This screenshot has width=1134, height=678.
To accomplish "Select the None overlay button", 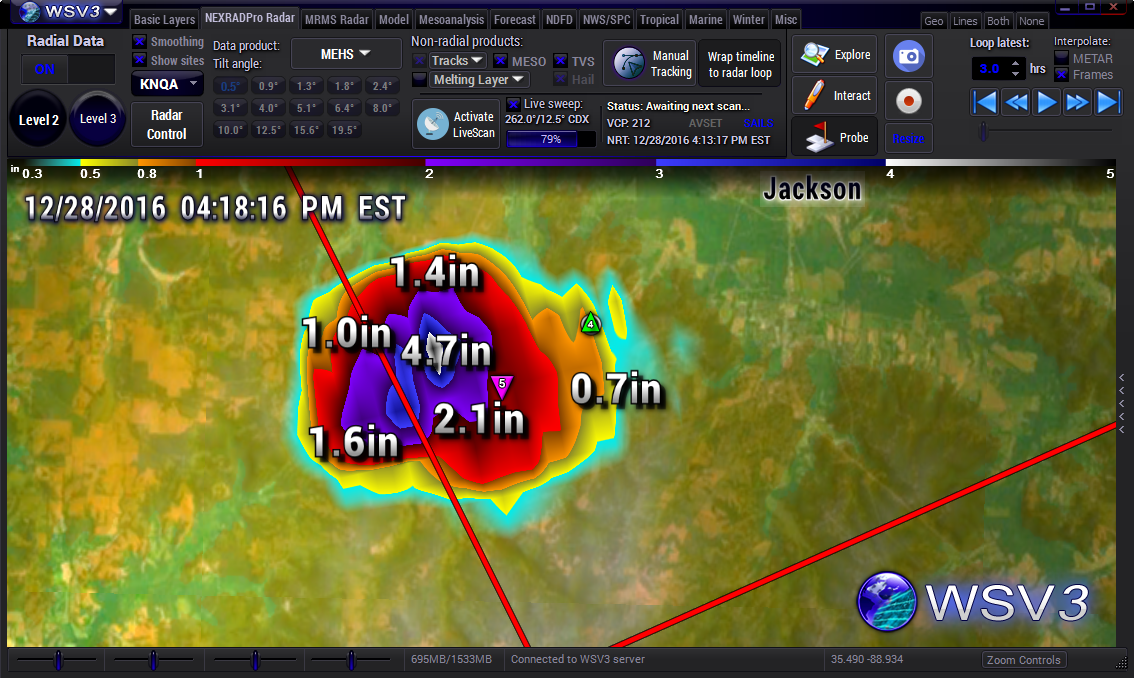I will pyautogui.click(x=1031, y=21).
